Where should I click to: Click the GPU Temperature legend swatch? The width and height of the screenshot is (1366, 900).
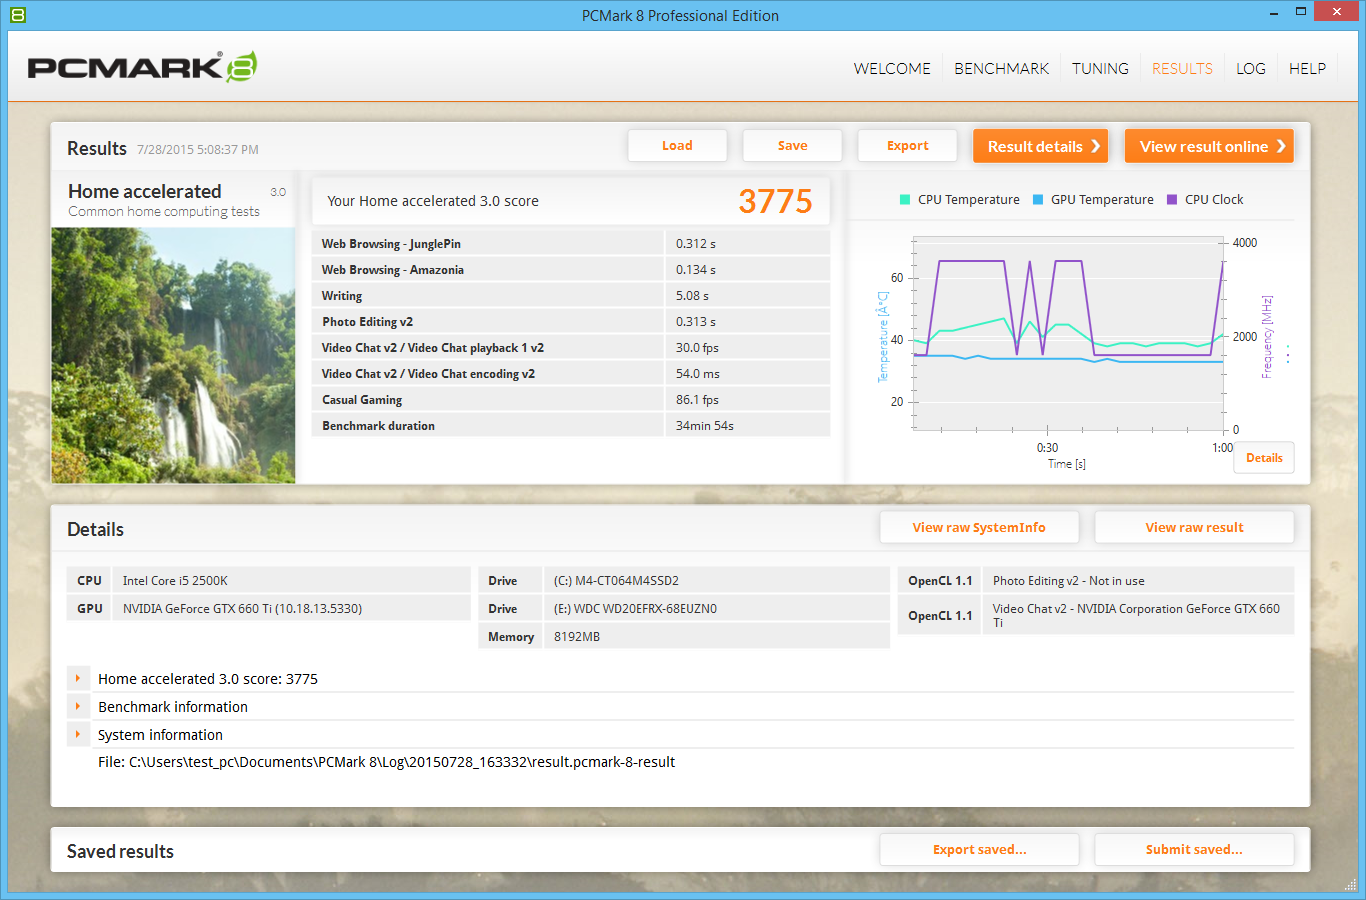[x=1038, y=200]
